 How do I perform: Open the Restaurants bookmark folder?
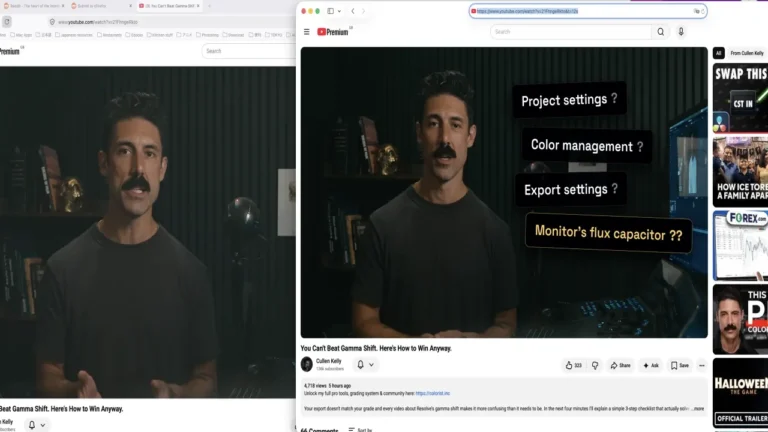[x=109, y=35]
